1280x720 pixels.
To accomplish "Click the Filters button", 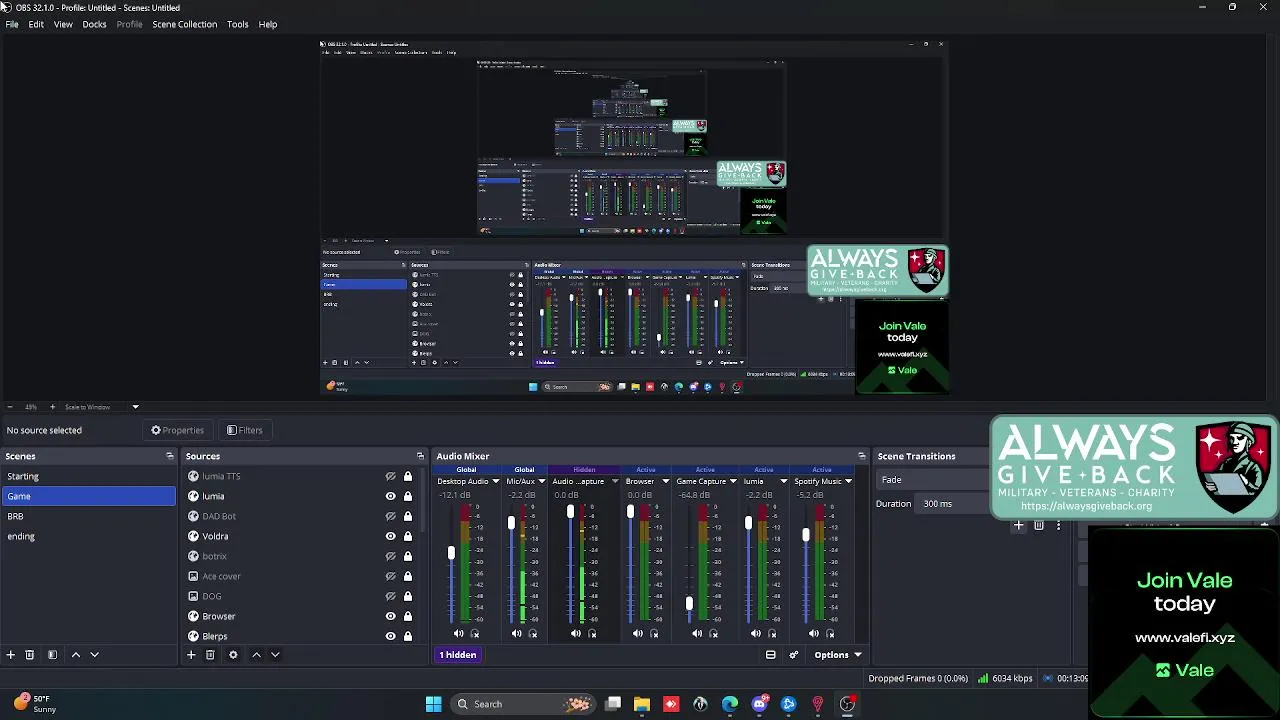I will (x=244, y=430).
